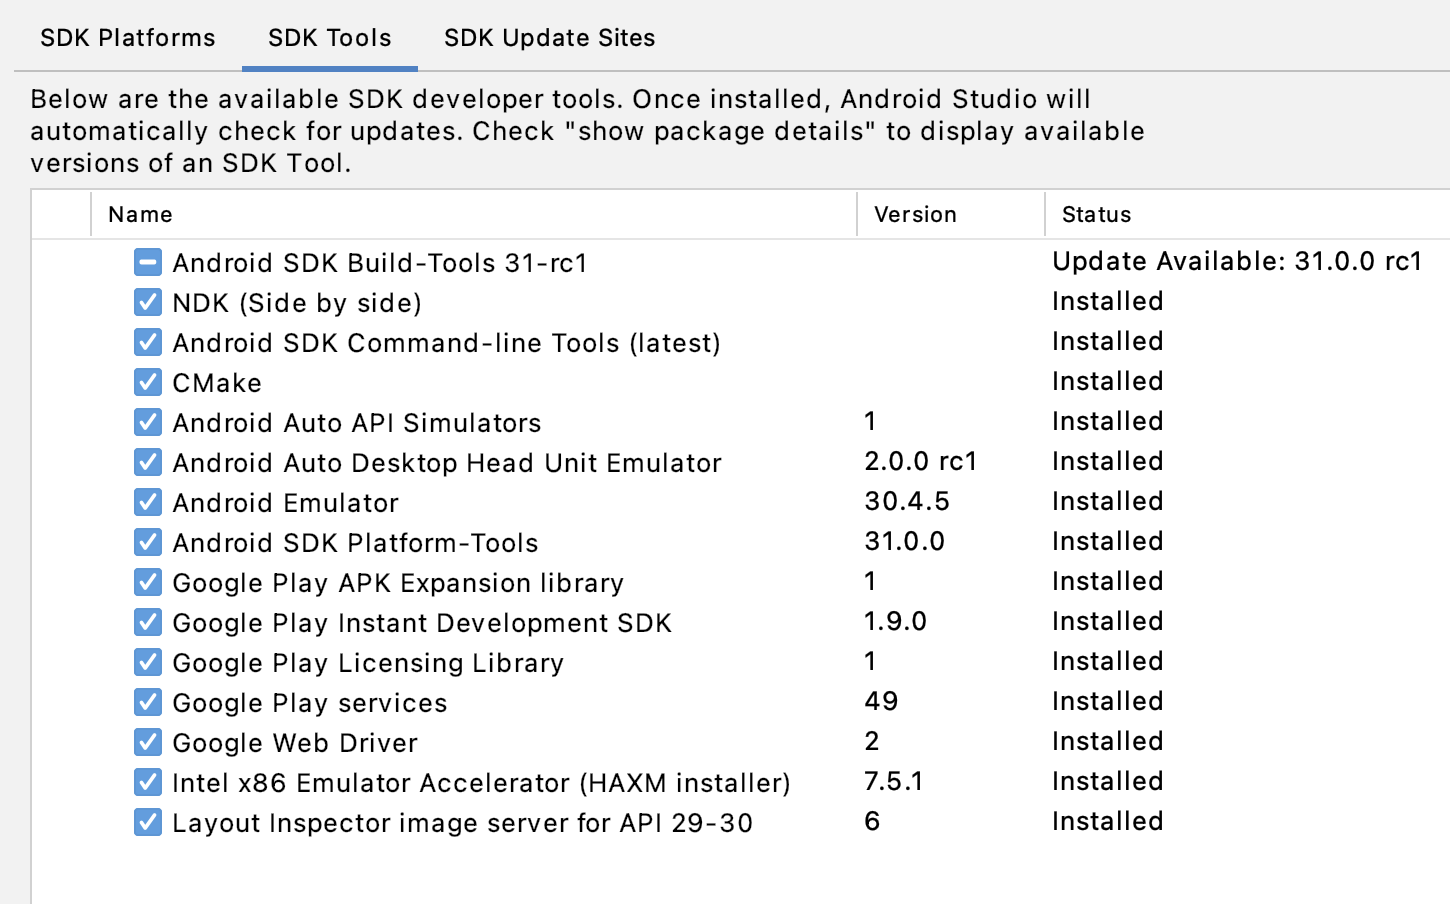Click Installed status of Google Web Driver

1108,741
